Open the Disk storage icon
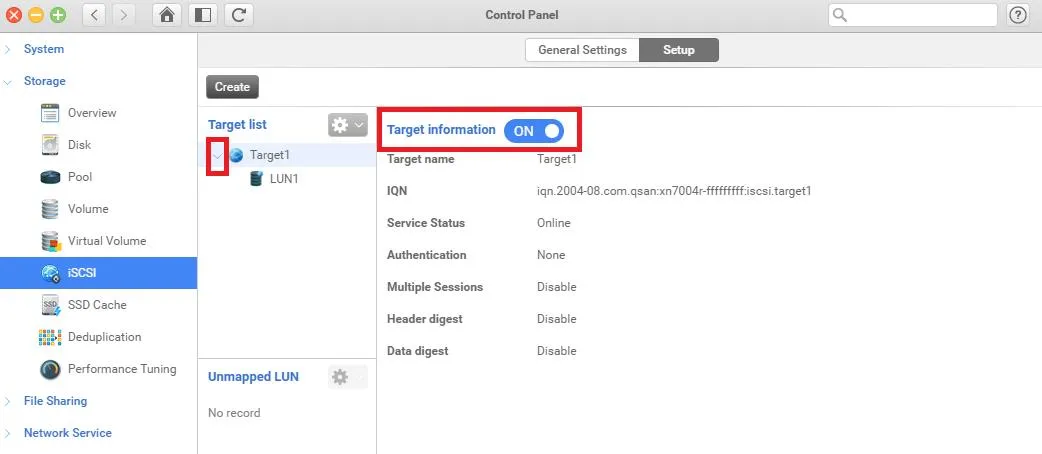Image resolution: width=1042 pixels, height=454 pixels. [50, 145]
